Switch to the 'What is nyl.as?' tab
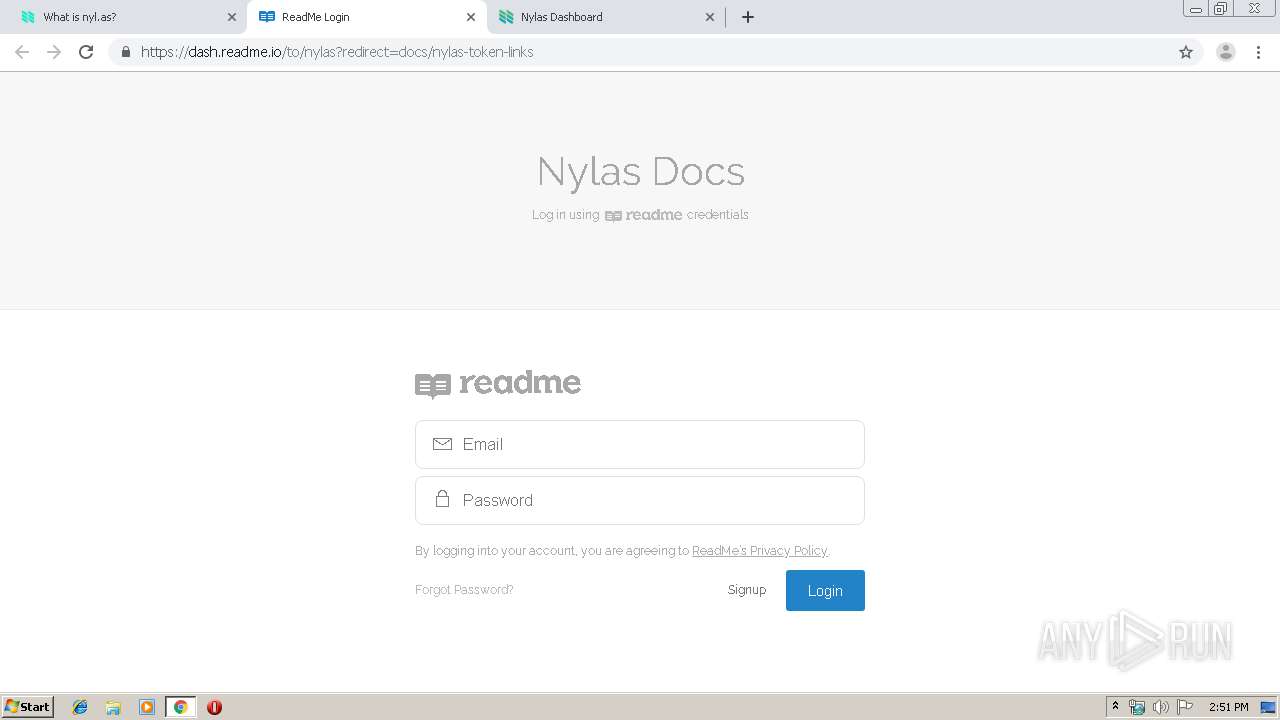Image resolution: width=1280 pixels, height=720 pixels. point(125,17)
